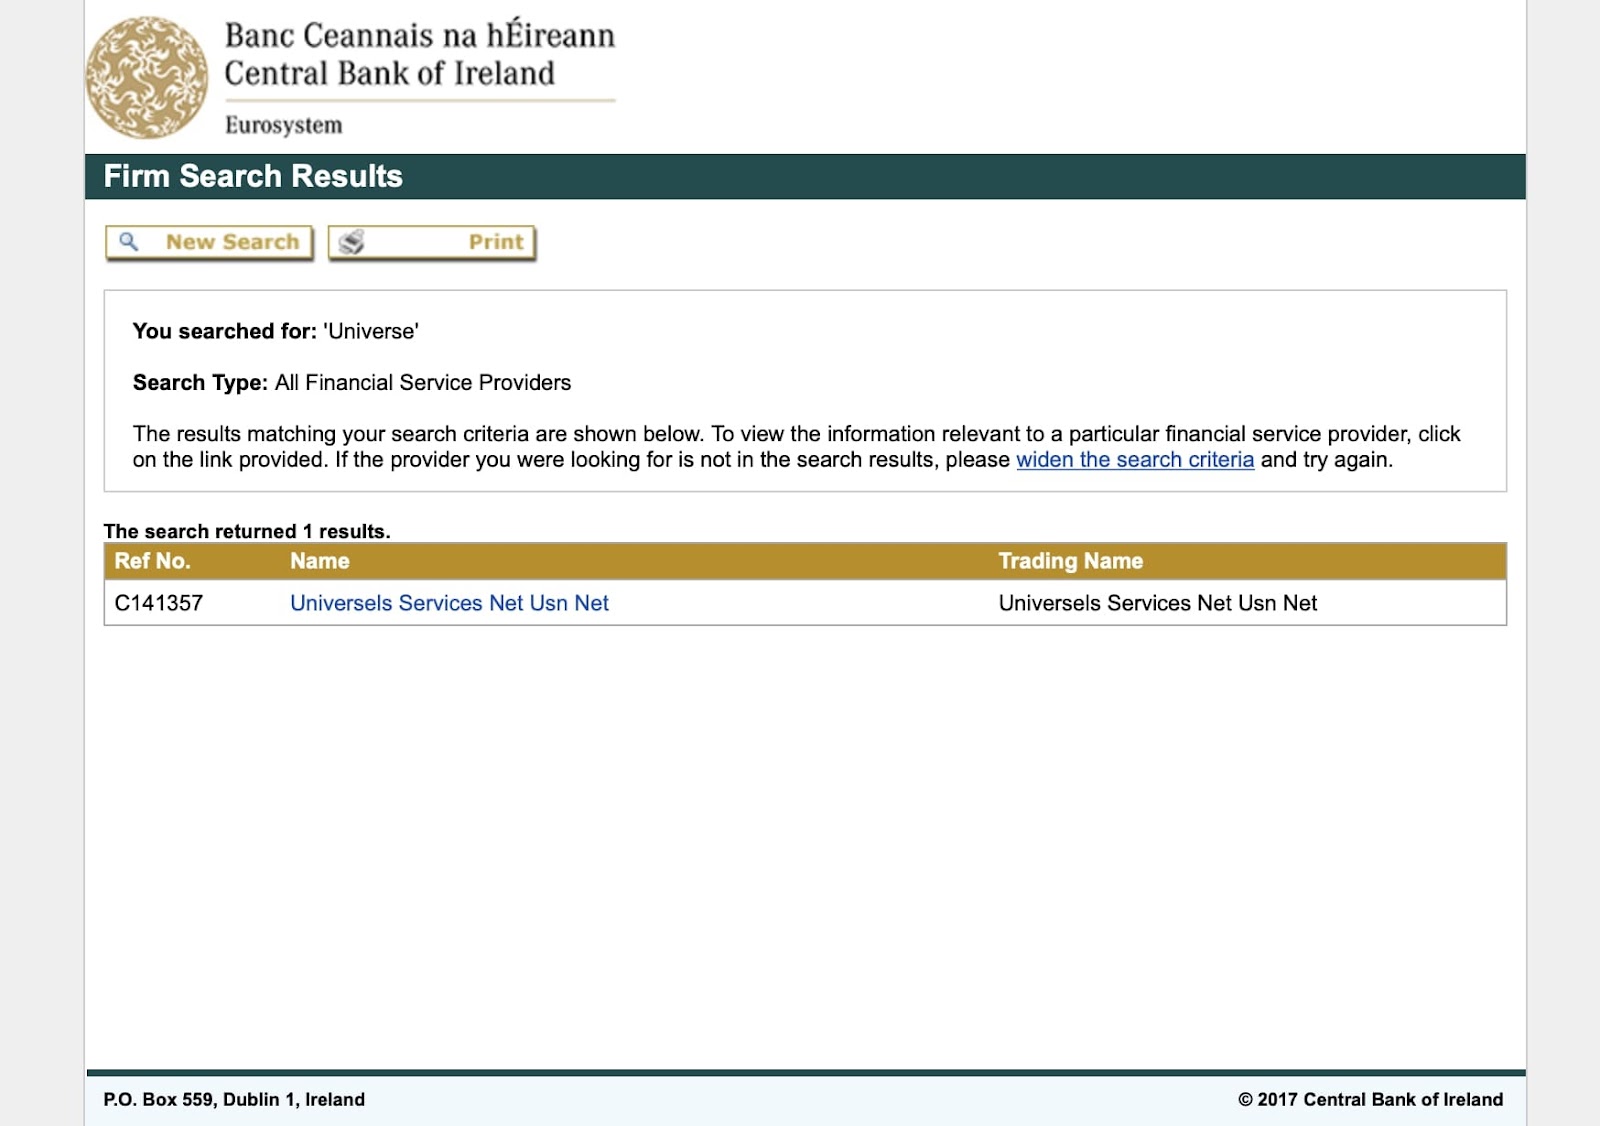The image size is (1600, 1126).
Task: Click the Central Bank of Ireland logo
Action: coord(147,77)
